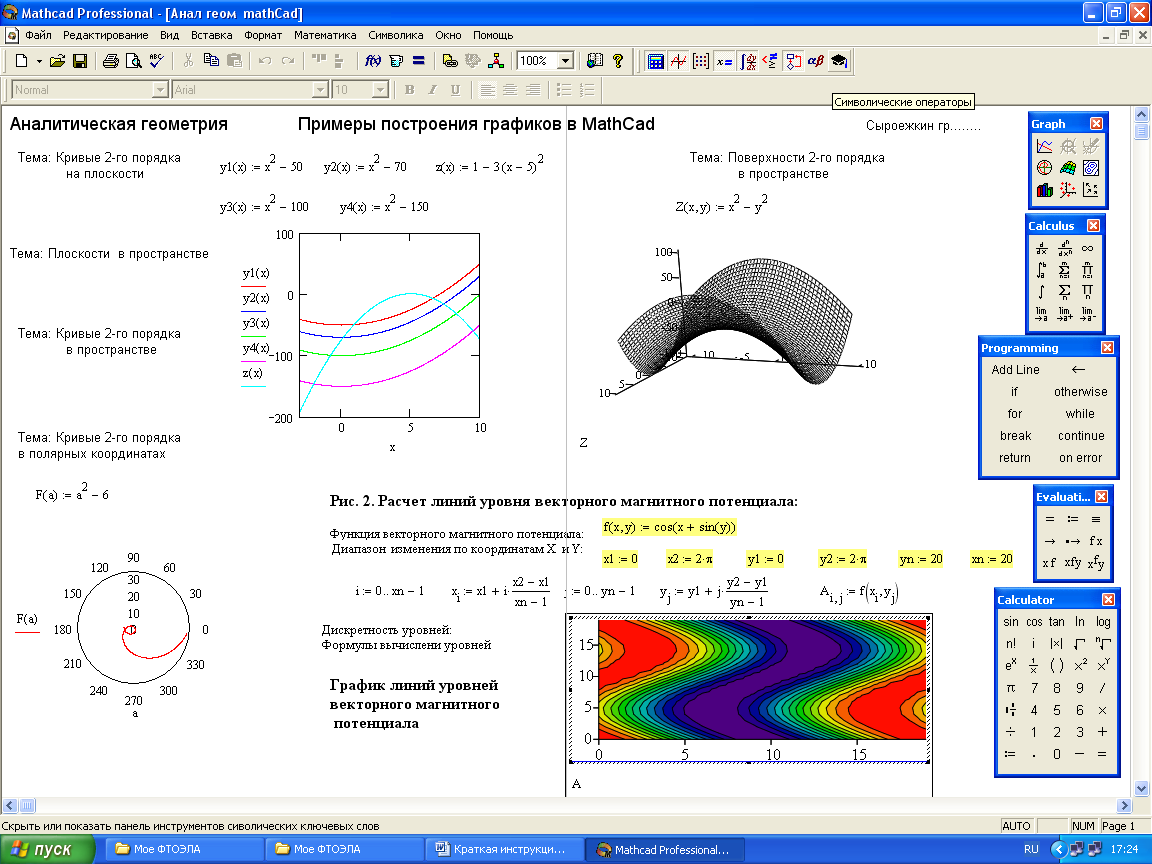Click the π key on Calculator palette
Image resolution: width=1152 pixels, height=864 pixels.
click(1011, 688)
